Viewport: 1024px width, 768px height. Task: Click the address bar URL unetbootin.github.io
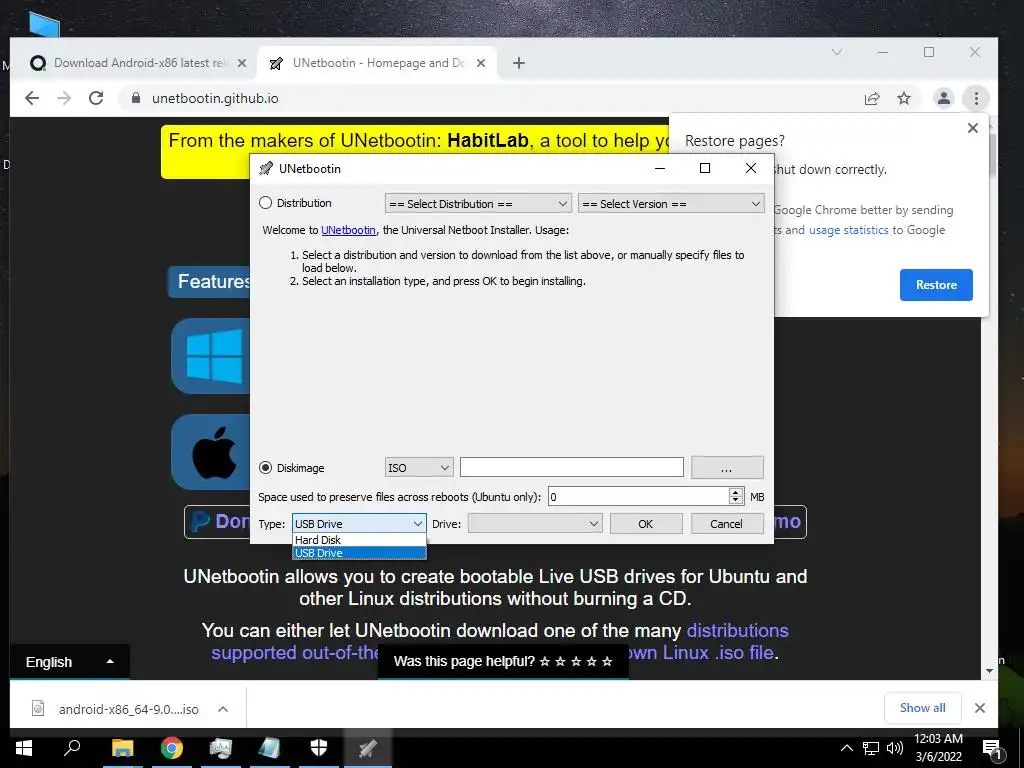pos(215,99)
